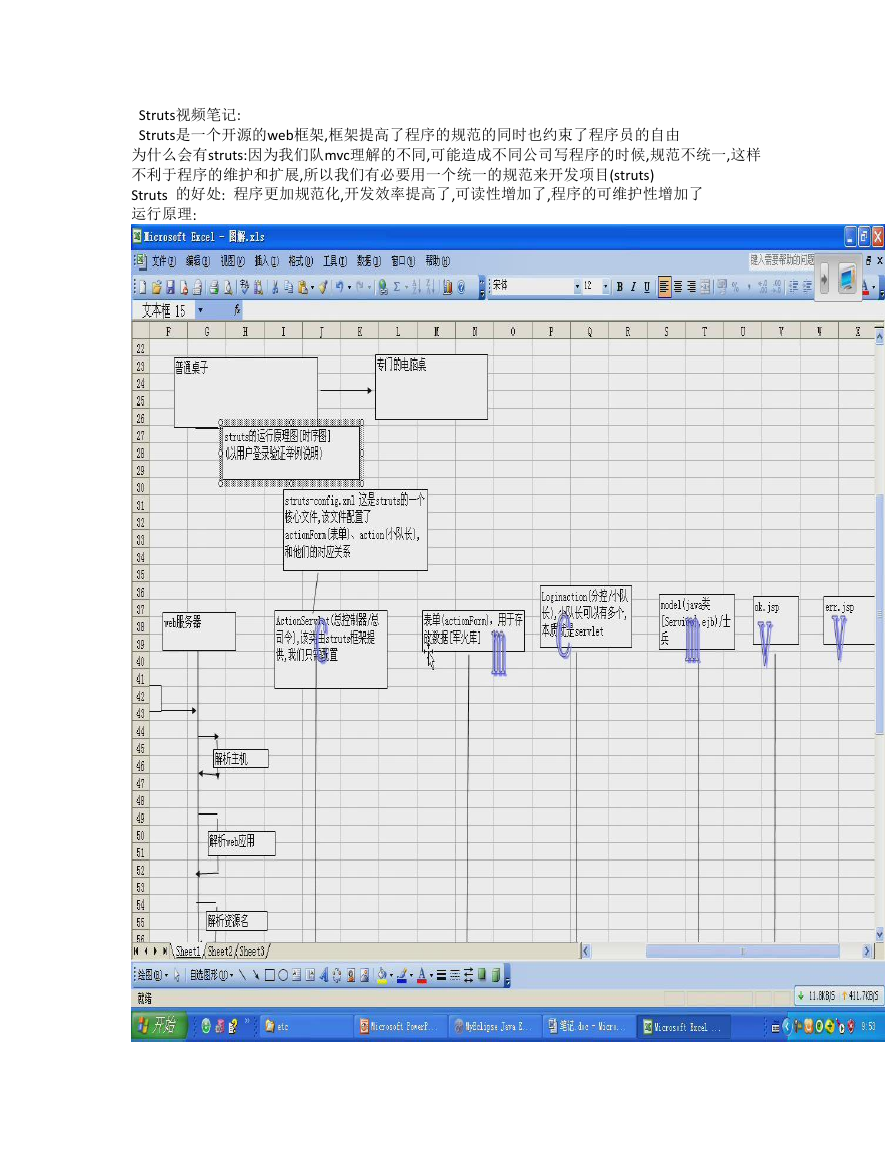Toggle Center alignment
The height and width of the screenshot is (1155, 893).
678,287
